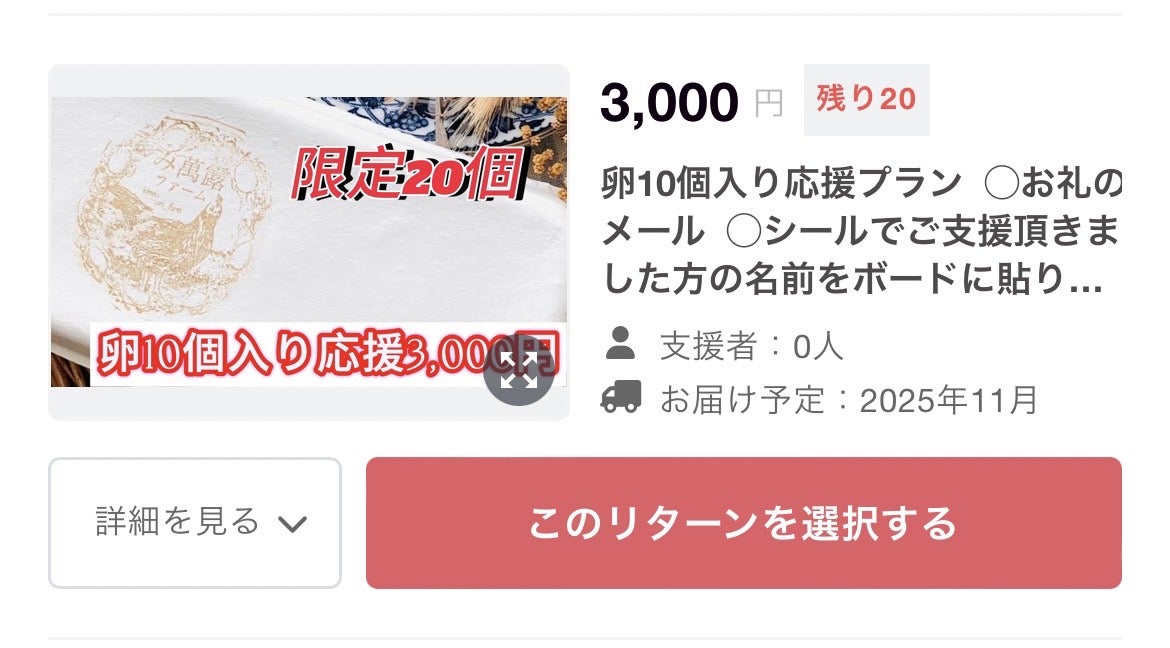Click the 卵10個入り応援プラン title text
This screenshot has width=1170, height=648.
[x=781, y=183]
